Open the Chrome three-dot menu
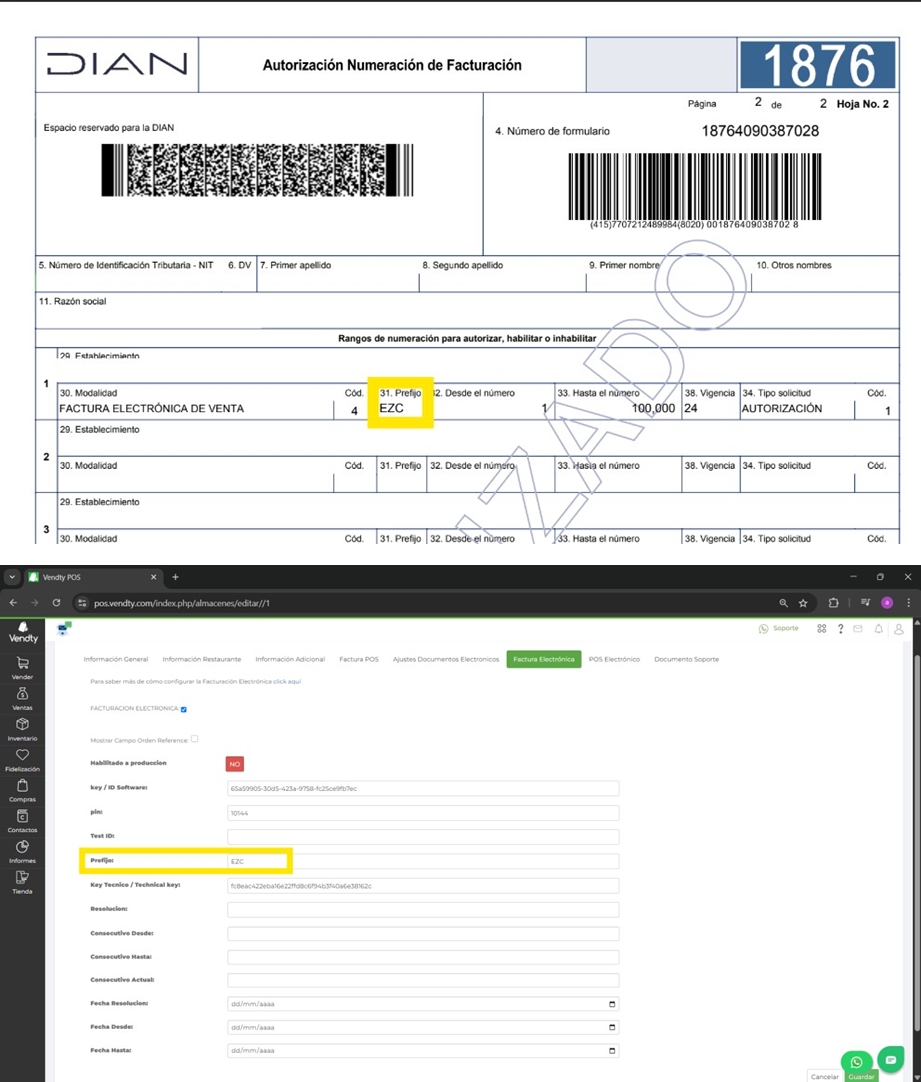The width and height of the screenshot is (921, 1082). 909,602
